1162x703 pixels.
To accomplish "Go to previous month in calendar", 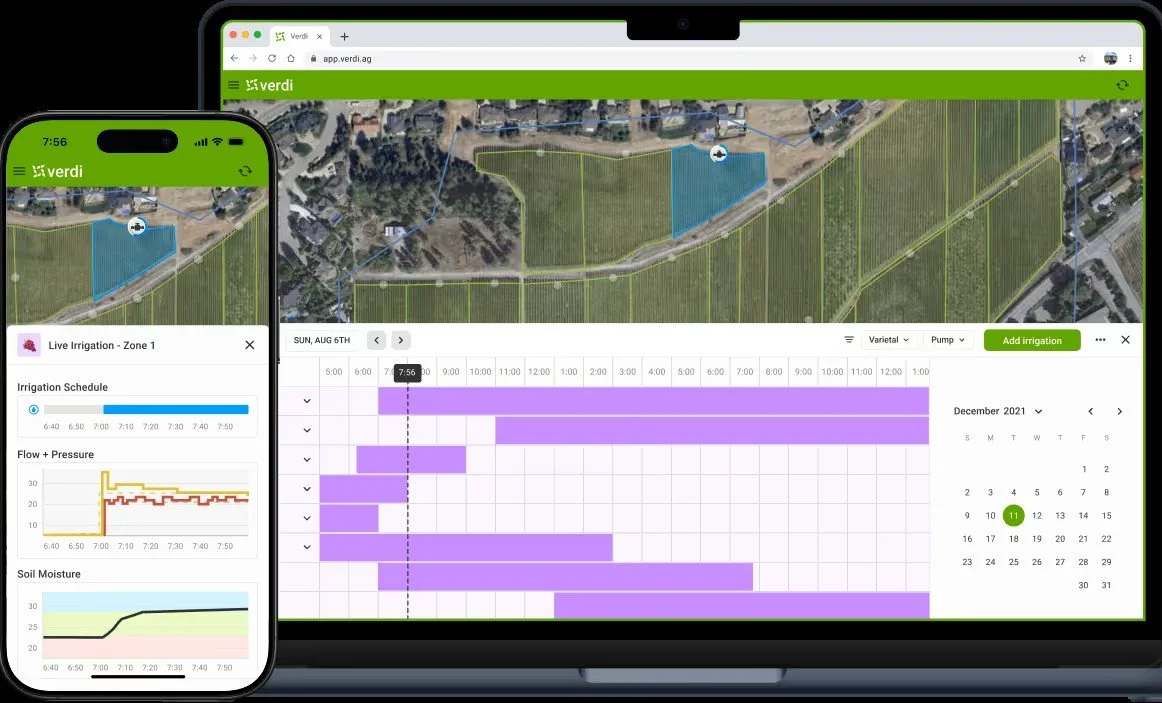I will 1090,411.
